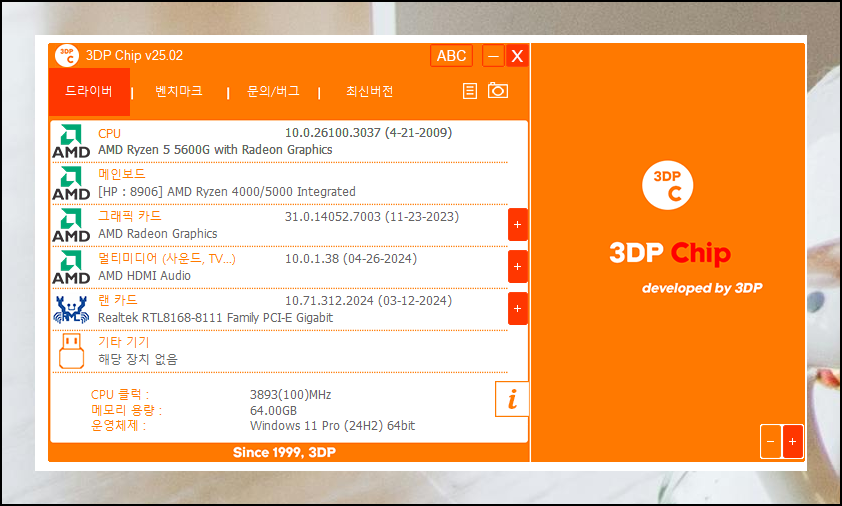Click [HP : 8906] AMD Ryzen 4000/5000 Integrated

[x=227, y=192]
